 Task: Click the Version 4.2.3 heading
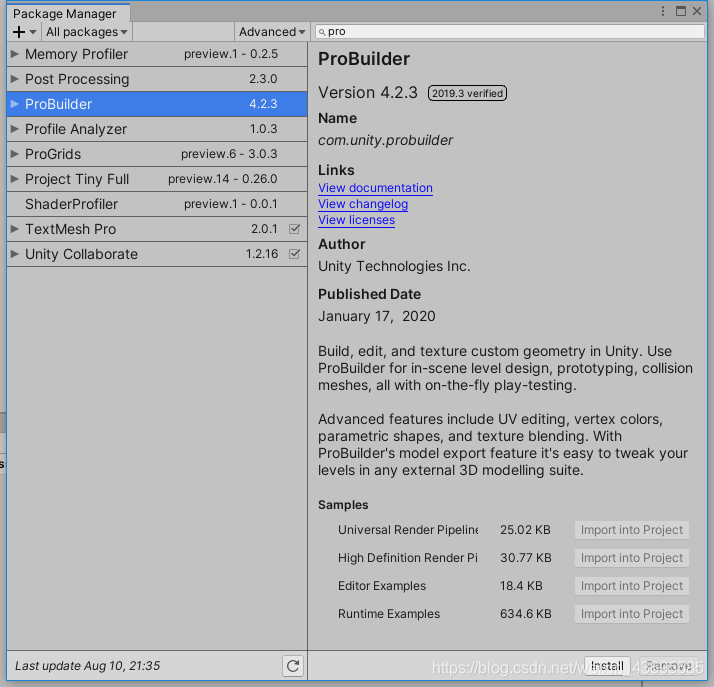(367, 92)
